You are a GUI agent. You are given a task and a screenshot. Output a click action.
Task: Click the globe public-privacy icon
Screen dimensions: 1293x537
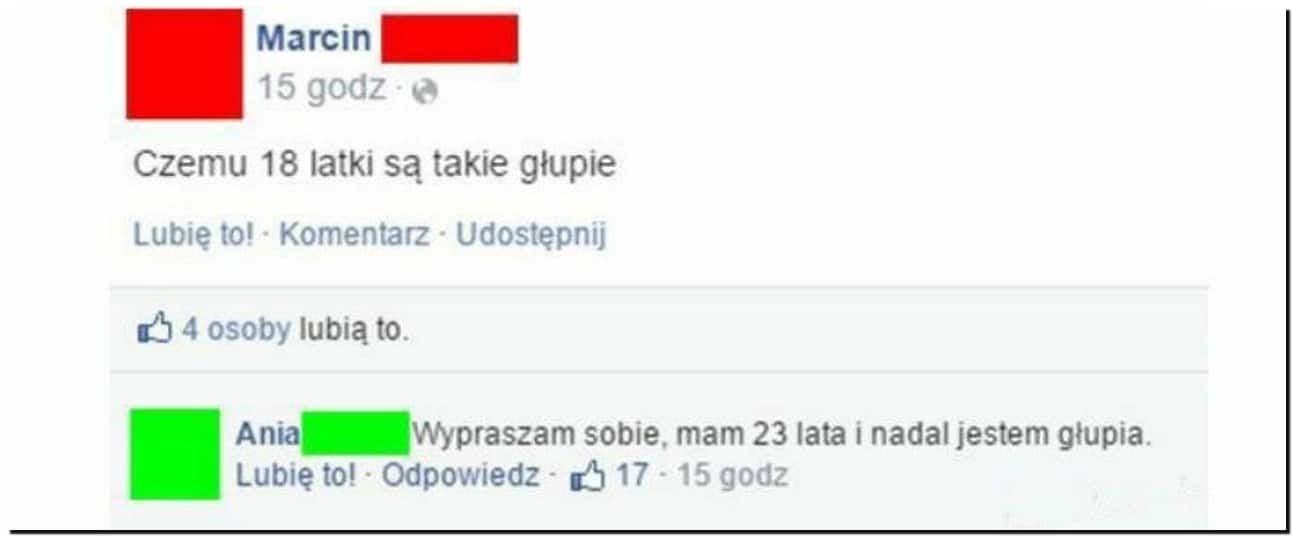click(x=426, y=91)
